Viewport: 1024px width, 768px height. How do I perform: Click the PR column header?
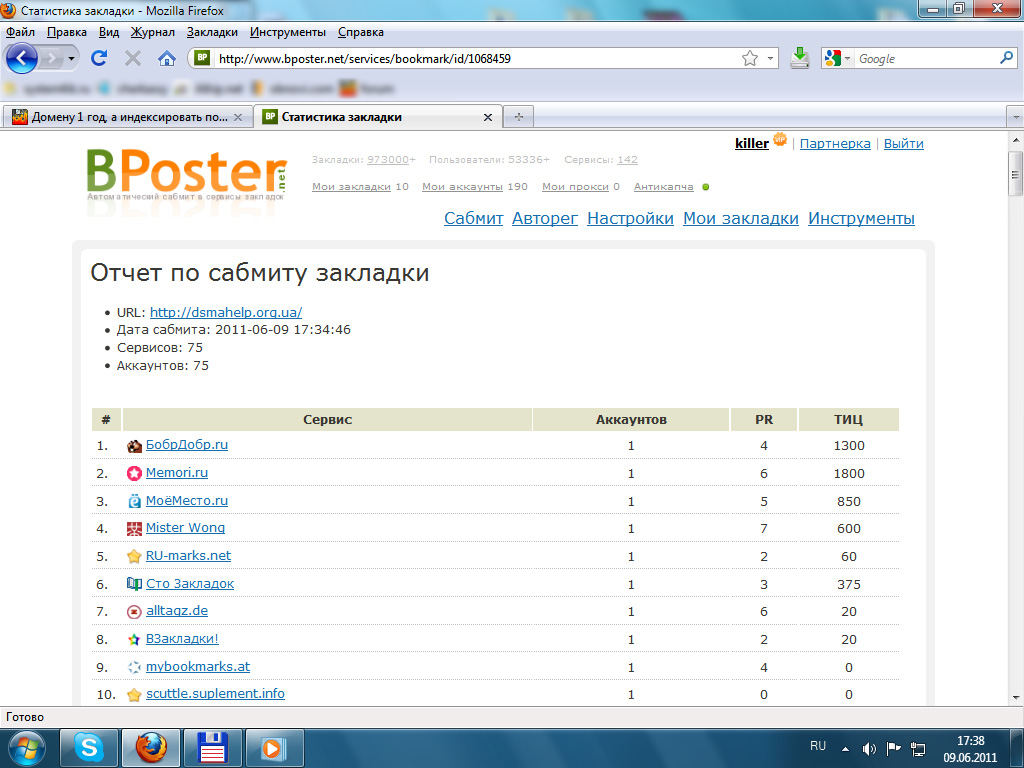pos(764,420)
